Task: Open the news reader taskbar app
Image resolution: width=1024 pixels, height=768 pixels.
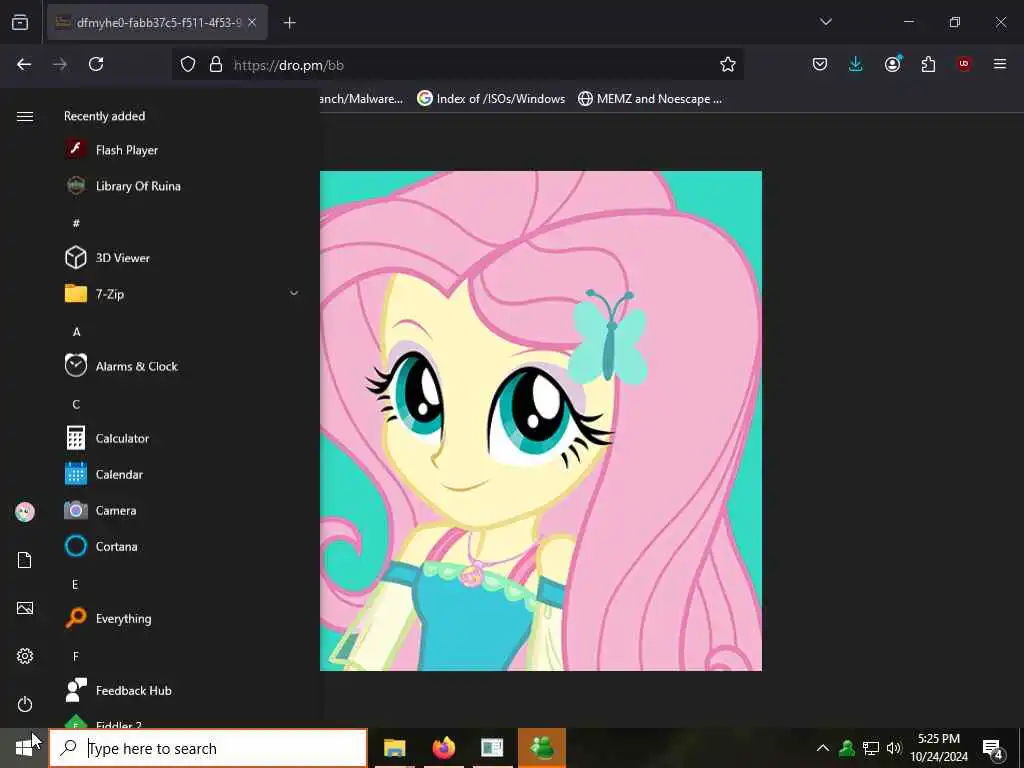Action: 492,748
